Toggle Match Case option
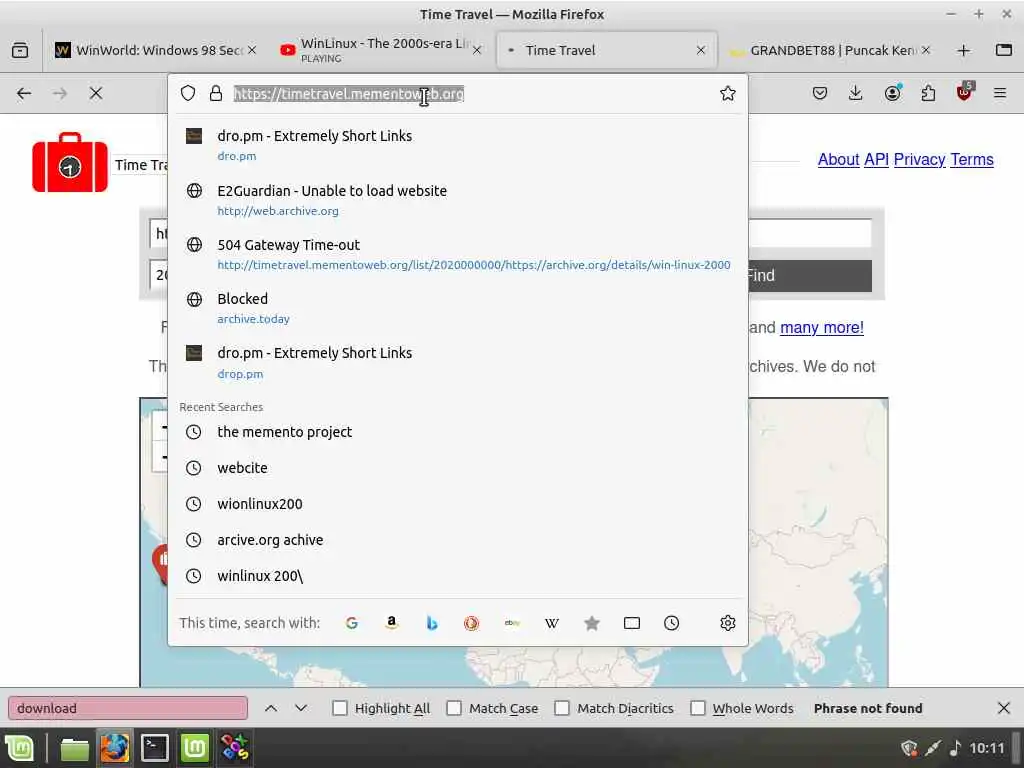This screenshot has width=1024, height=768. click(x=454, y=708)
